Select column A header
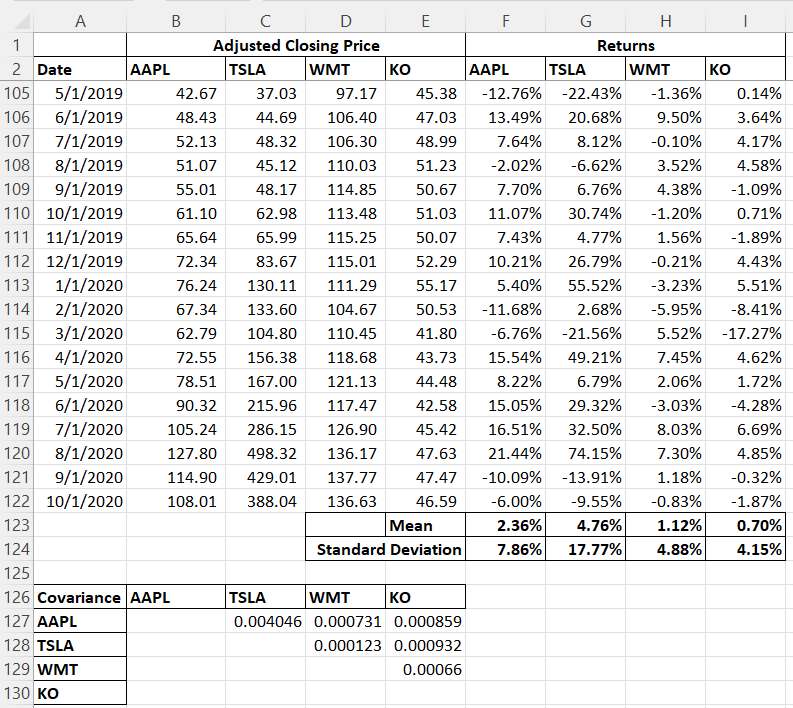 (x=80, y=21)
